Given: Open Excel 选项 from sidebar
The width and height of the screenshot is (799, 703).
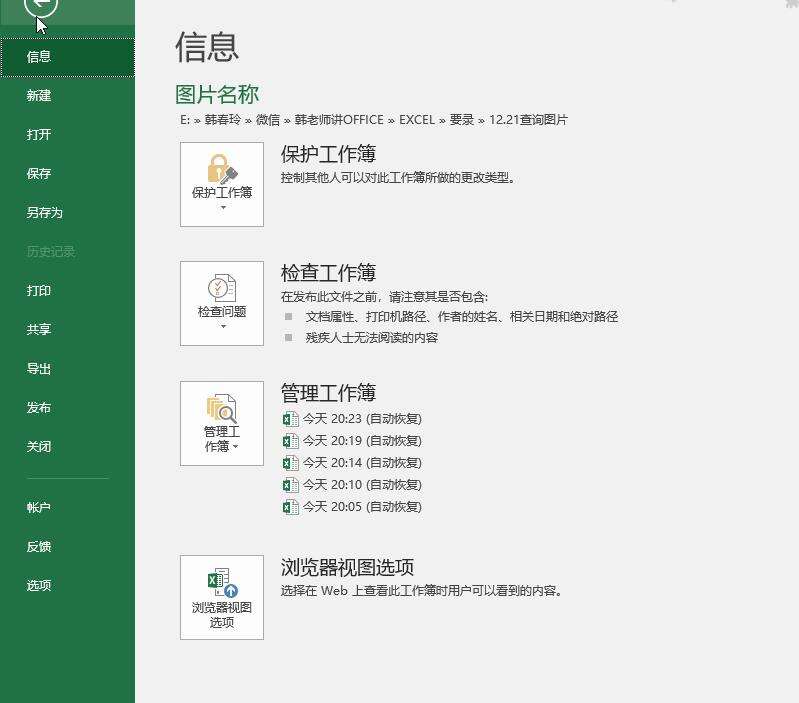Looking at the screenshot, I should pos(39,585).
